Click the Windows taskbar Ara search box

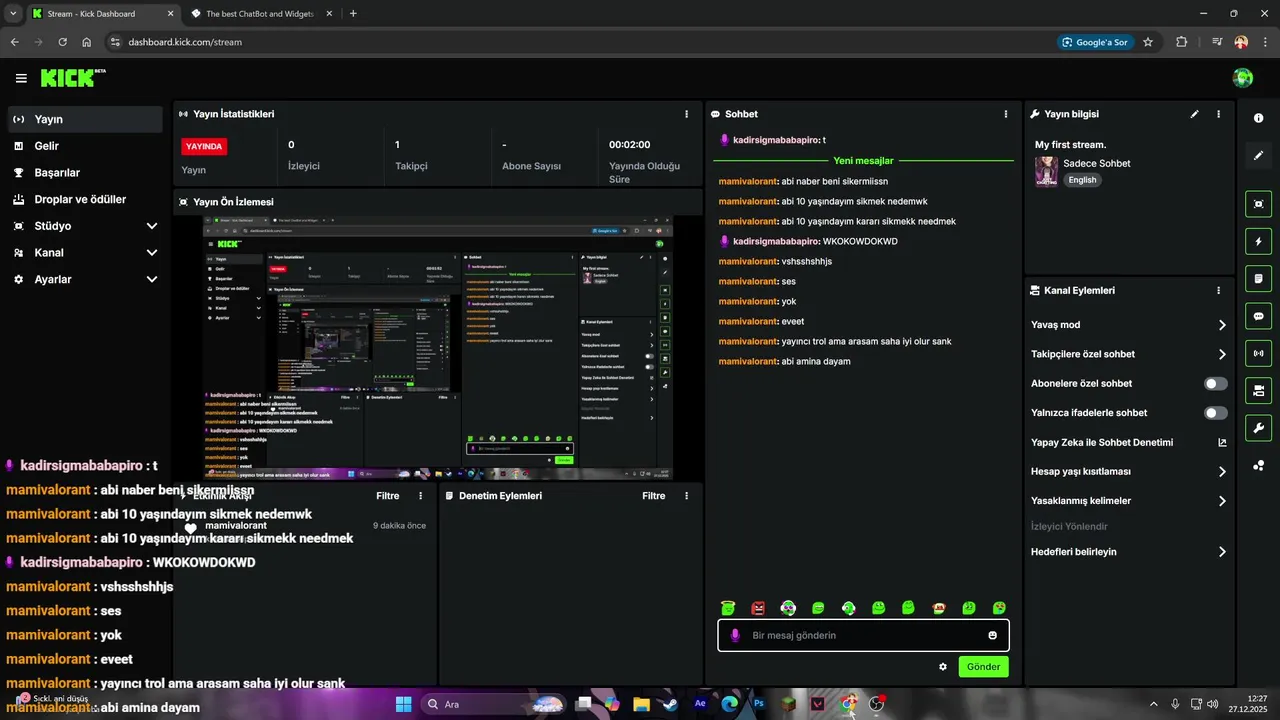point(494,704)
